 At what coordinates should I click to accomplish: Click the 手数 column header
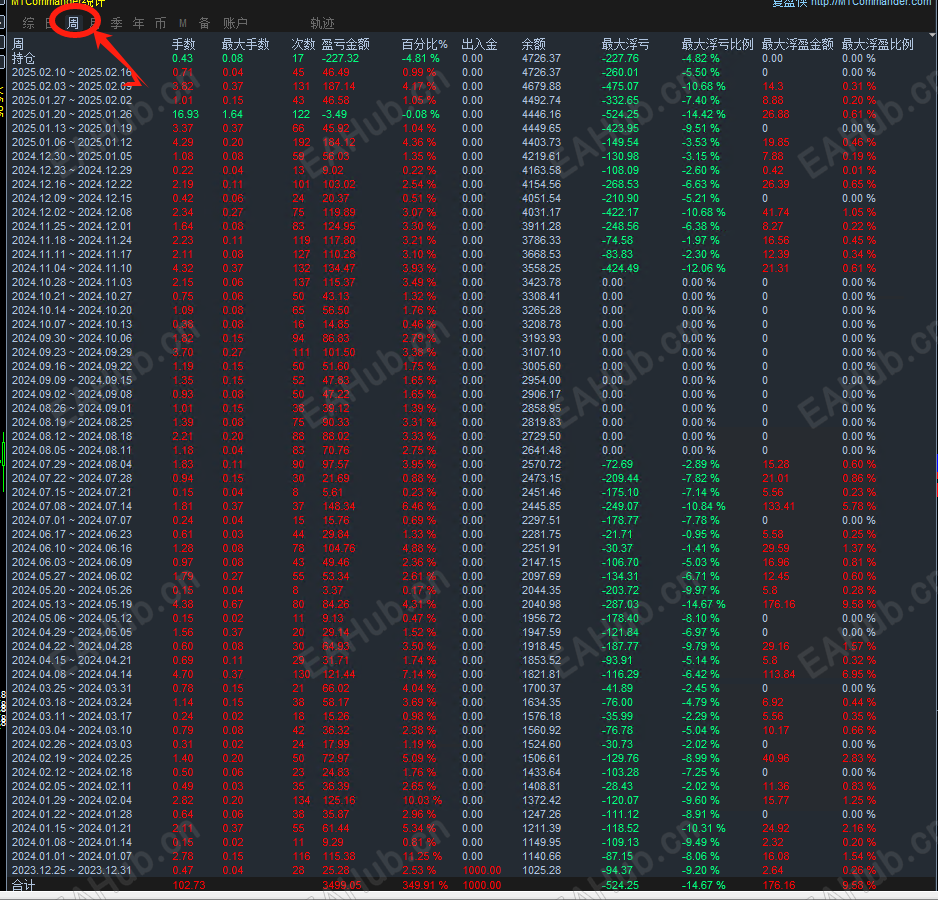pos(184,44)
